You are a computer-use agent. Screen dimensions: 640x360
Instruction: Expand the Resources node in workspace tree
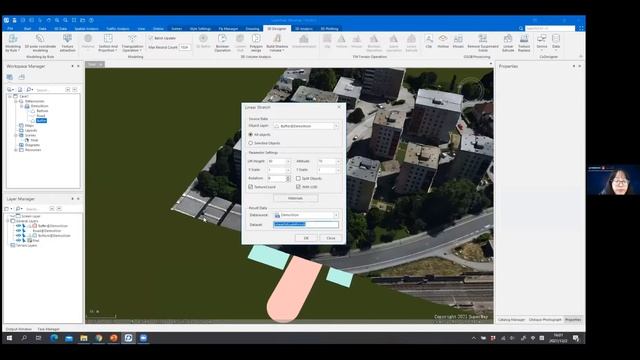(16, 150)
